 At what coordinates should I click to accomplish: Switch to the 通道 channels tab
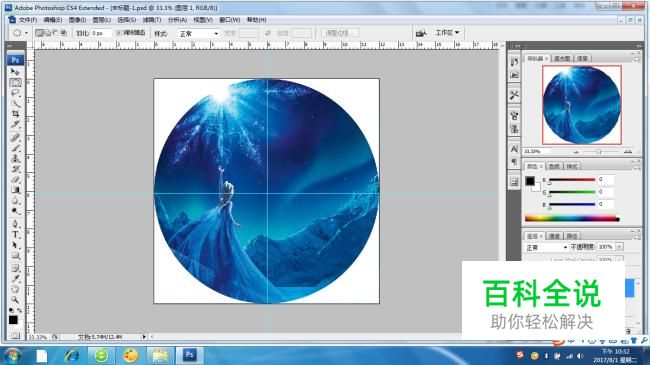coord(554,236)
